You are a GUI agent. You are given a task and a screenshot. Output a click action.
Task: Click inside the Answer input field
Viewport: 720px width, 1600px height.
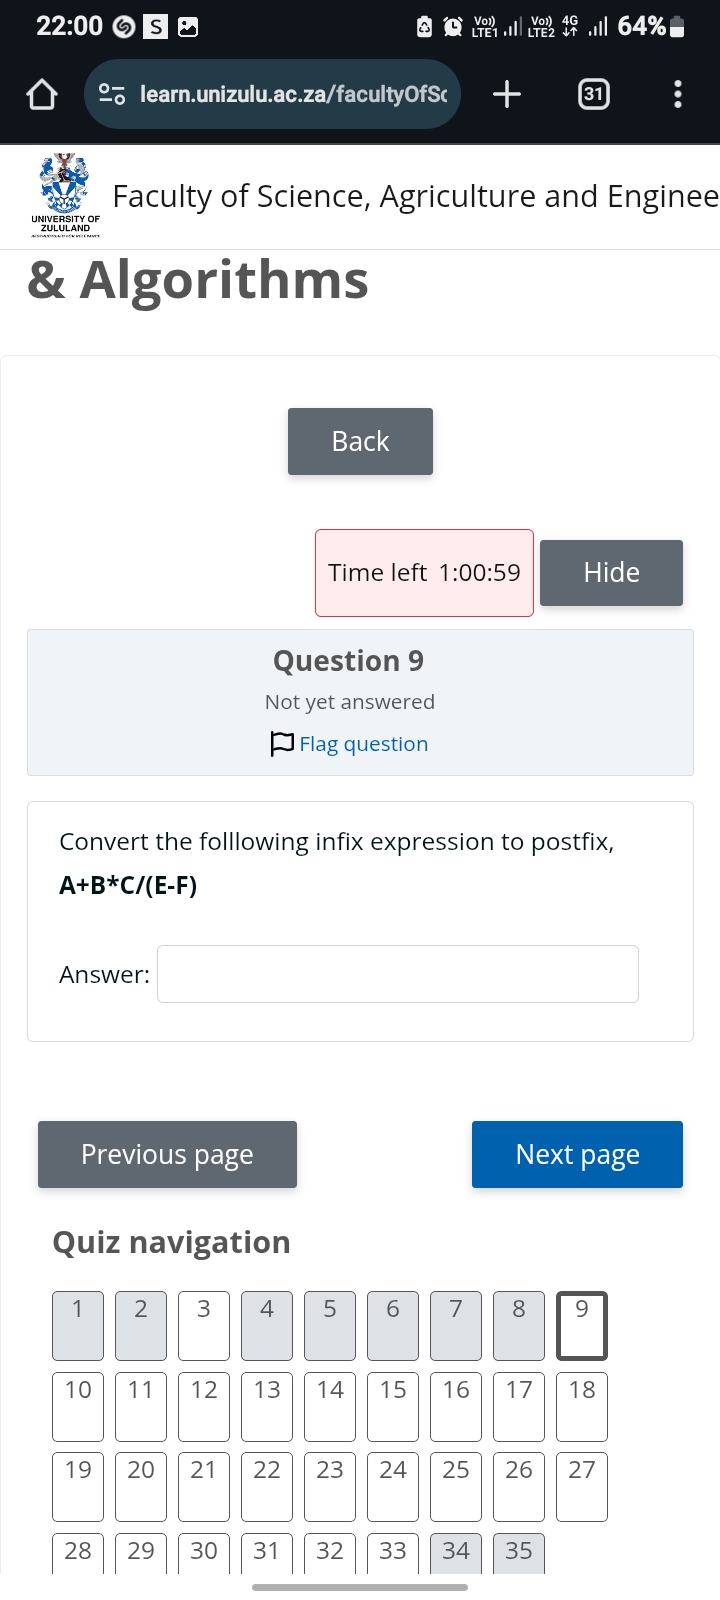tap(397, 973)
